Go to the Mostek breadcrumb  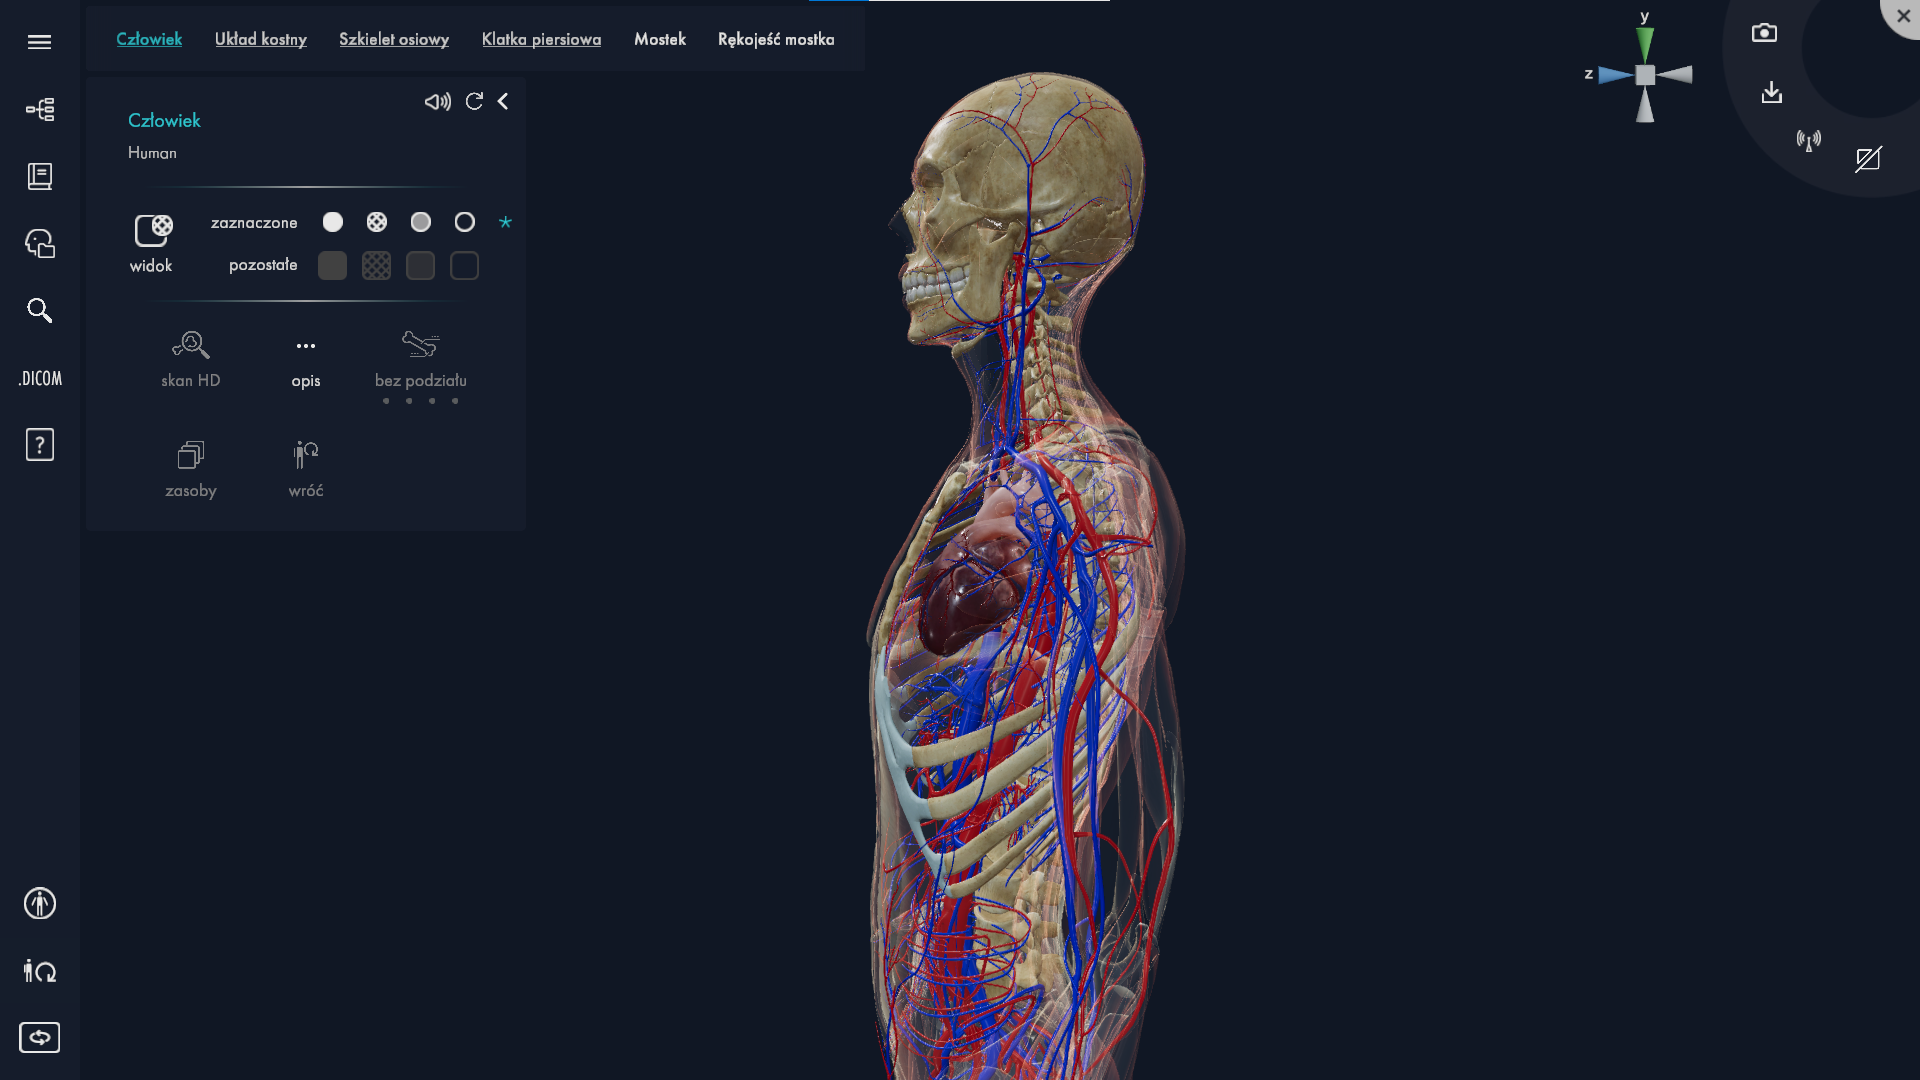[x=660, y=39]
